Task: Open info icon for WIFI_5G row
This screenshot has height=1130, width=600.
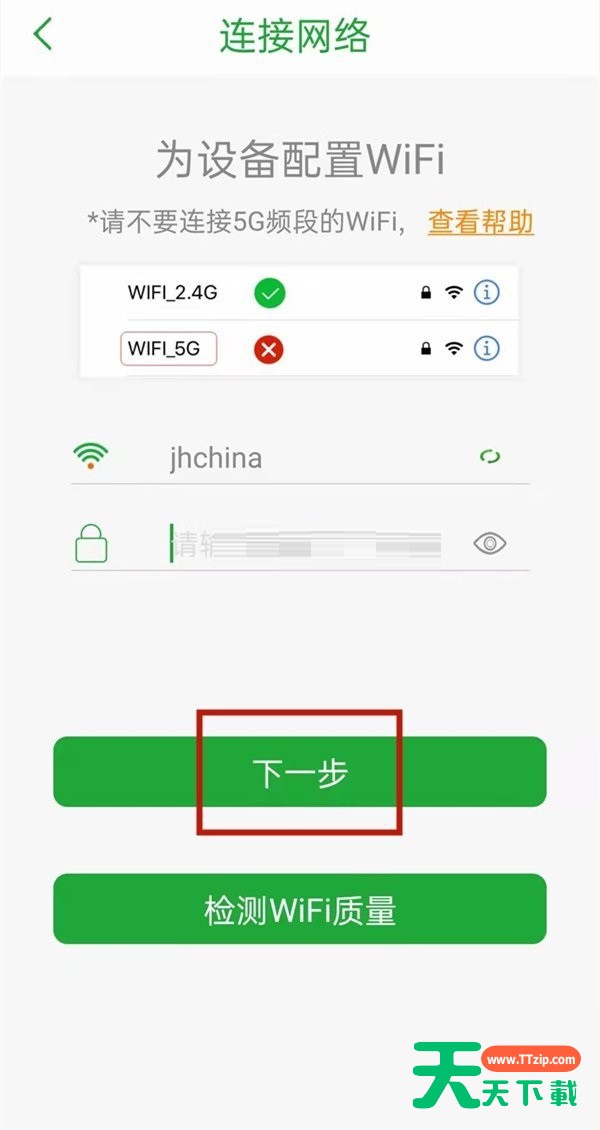Action: [x=487, y=349]
